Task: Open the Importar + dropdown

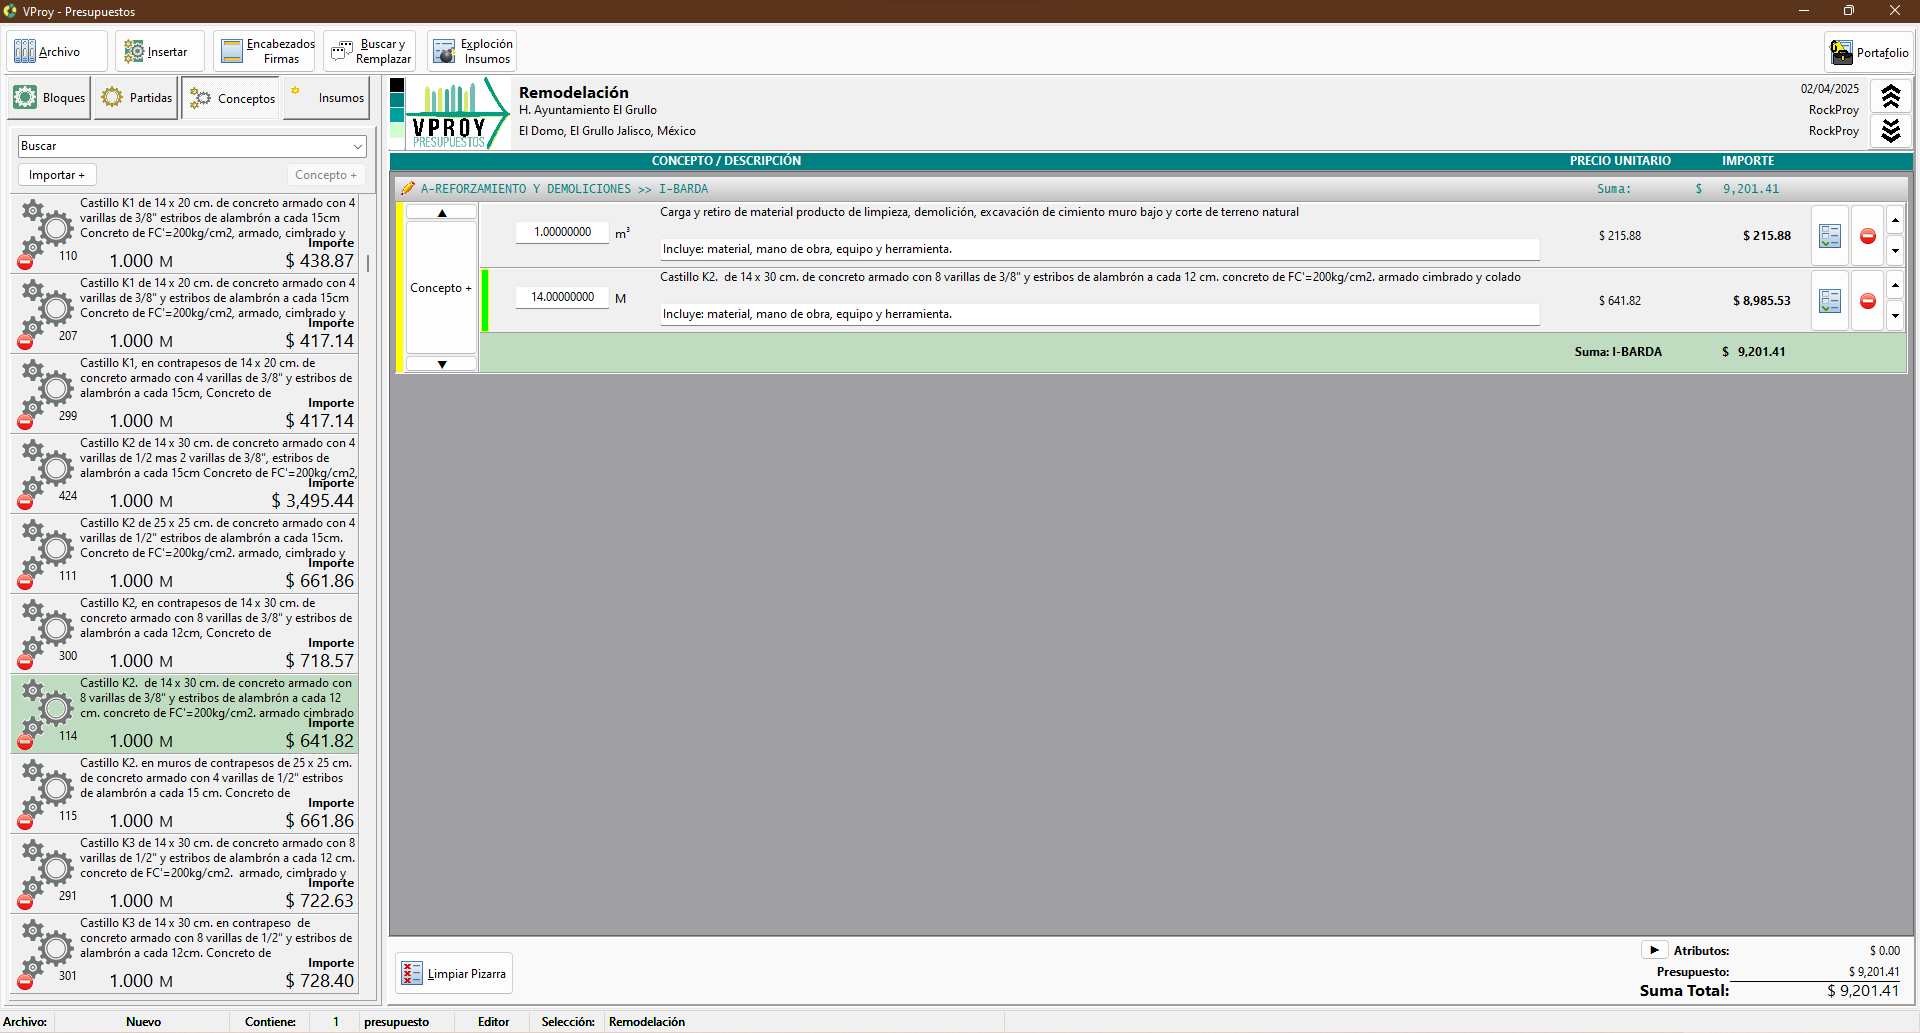Action: 57,175
